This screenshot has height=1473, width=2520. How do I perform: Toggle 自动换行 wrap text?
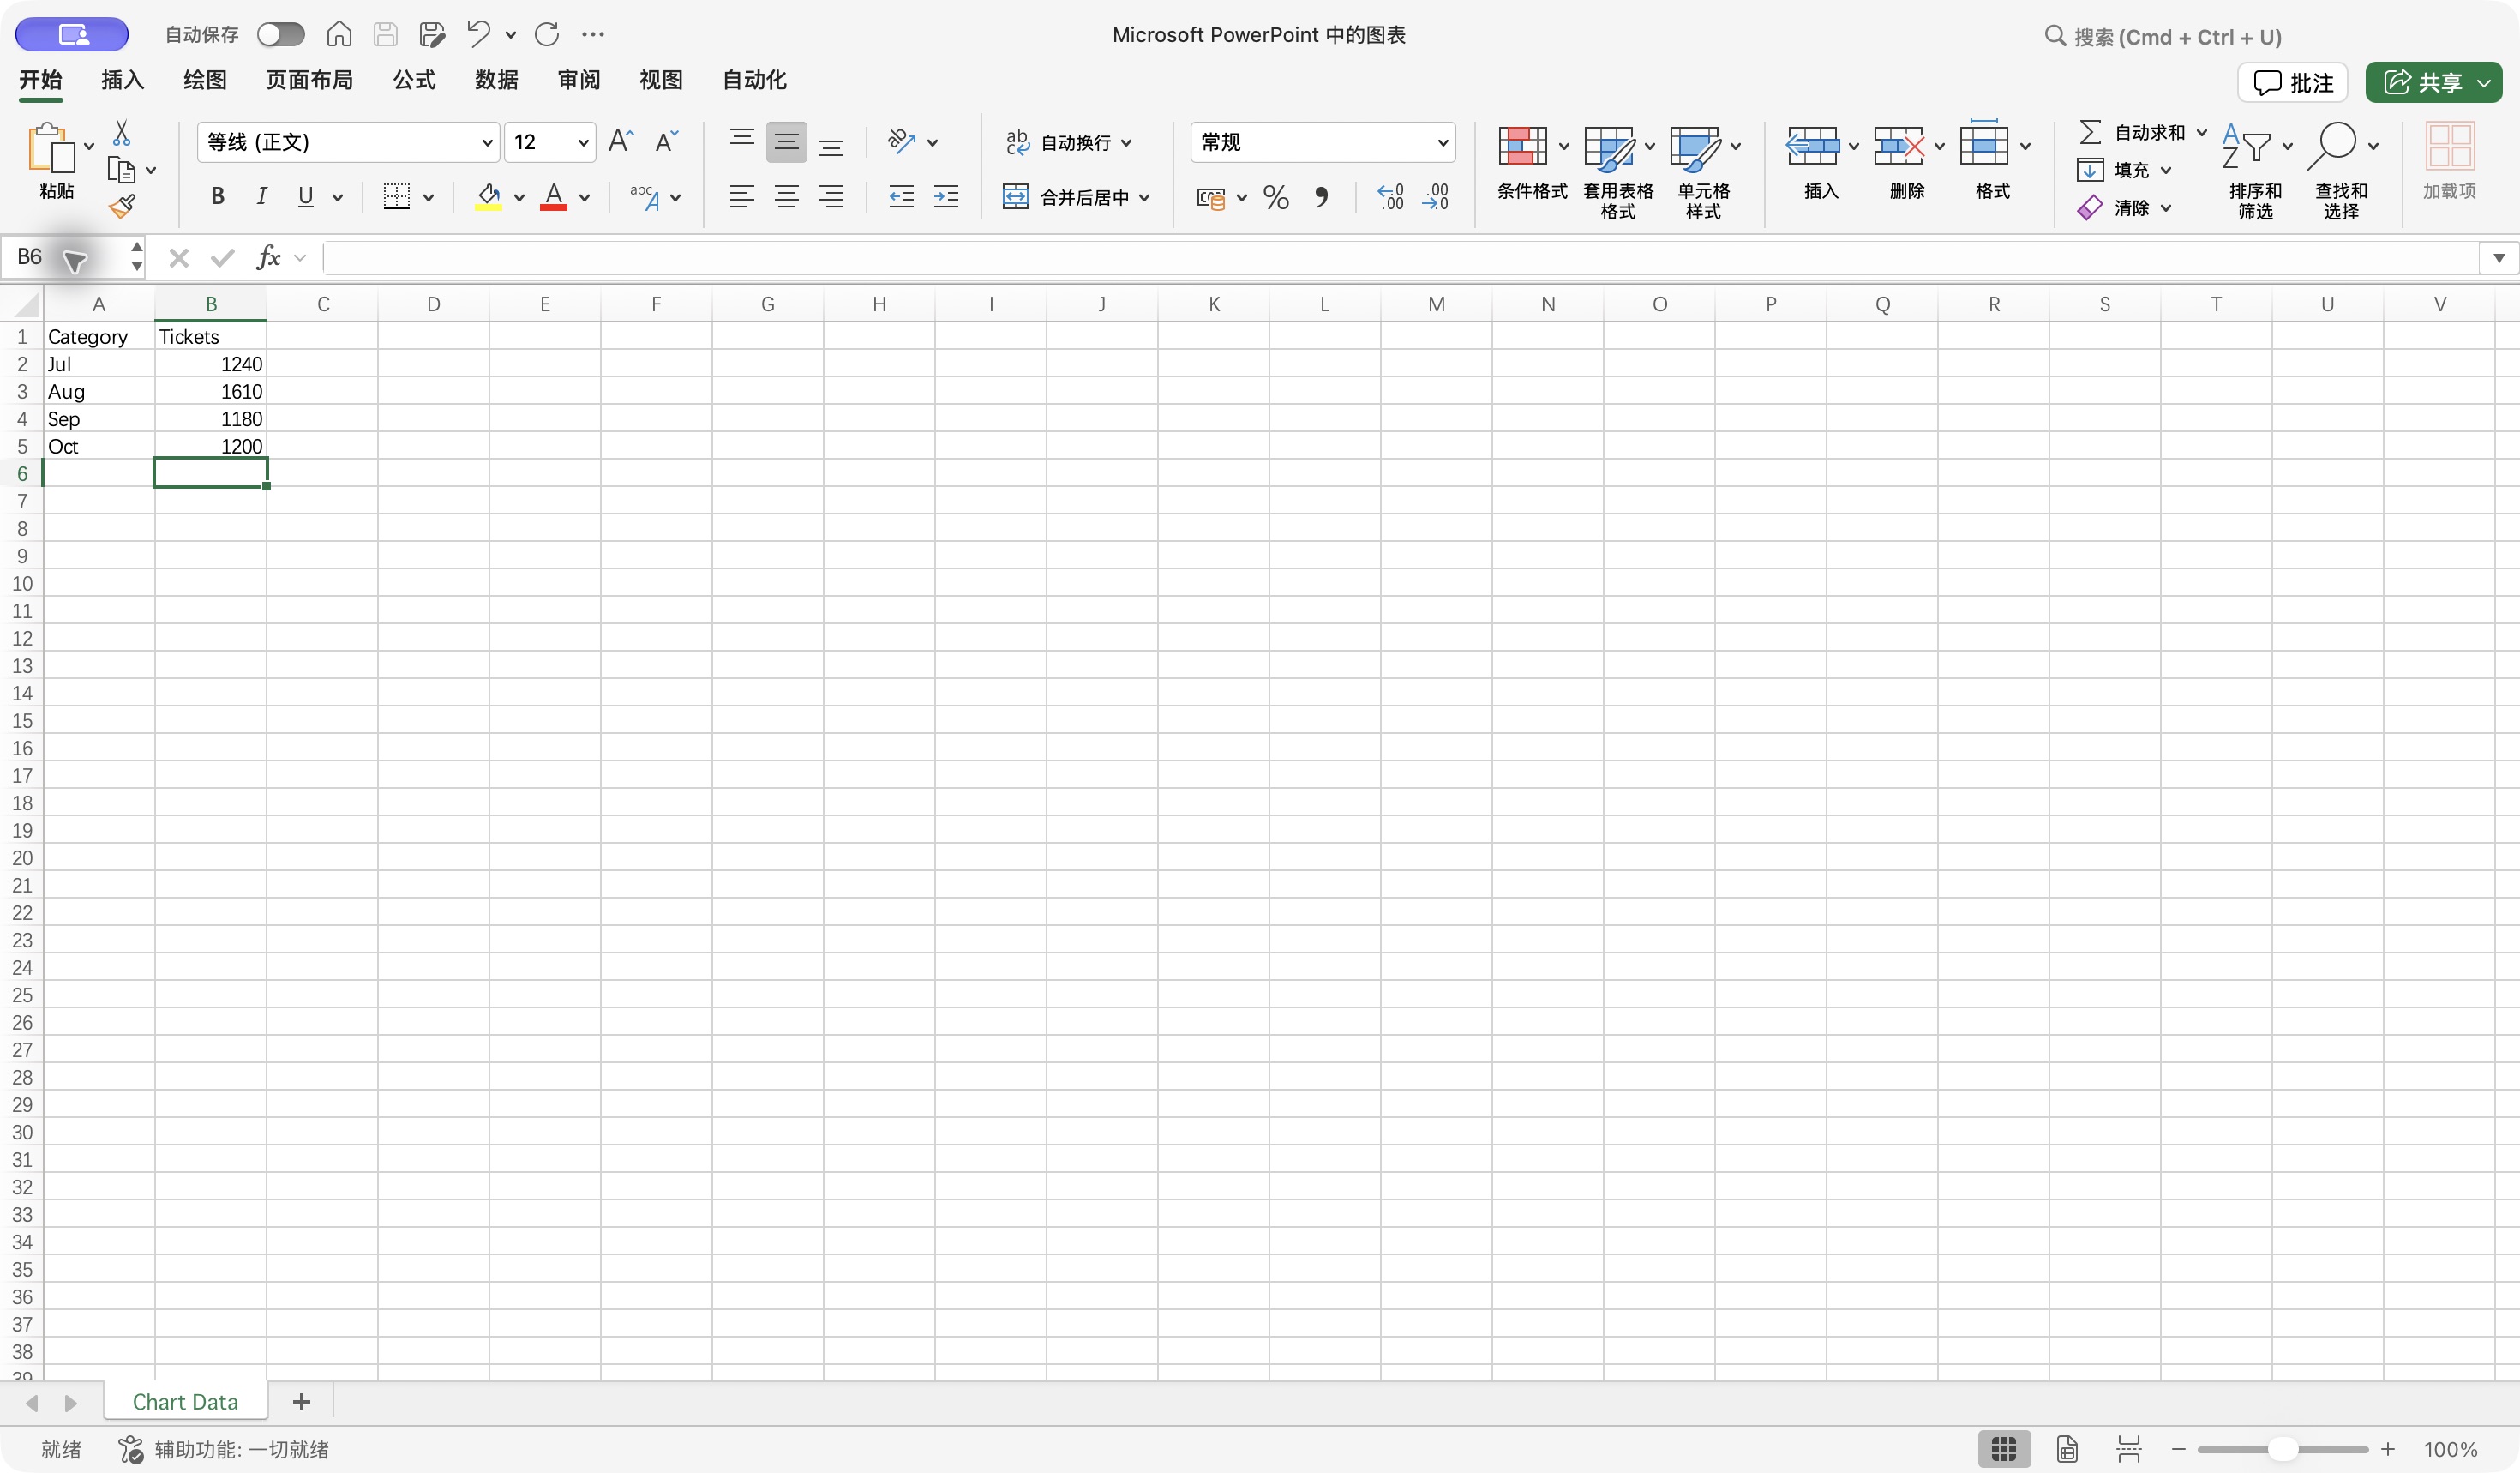pos(1069,142)
